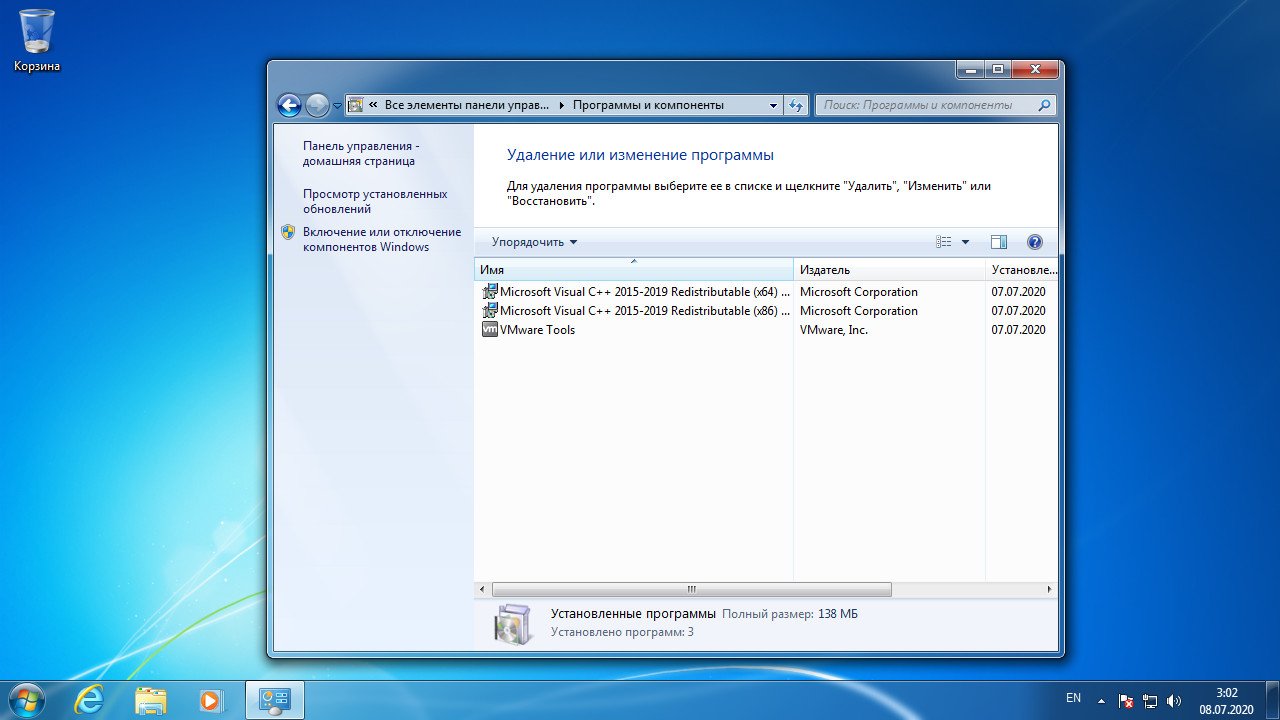Click the magnifier search icon
1280x720 pixels.
point(1045,105)
